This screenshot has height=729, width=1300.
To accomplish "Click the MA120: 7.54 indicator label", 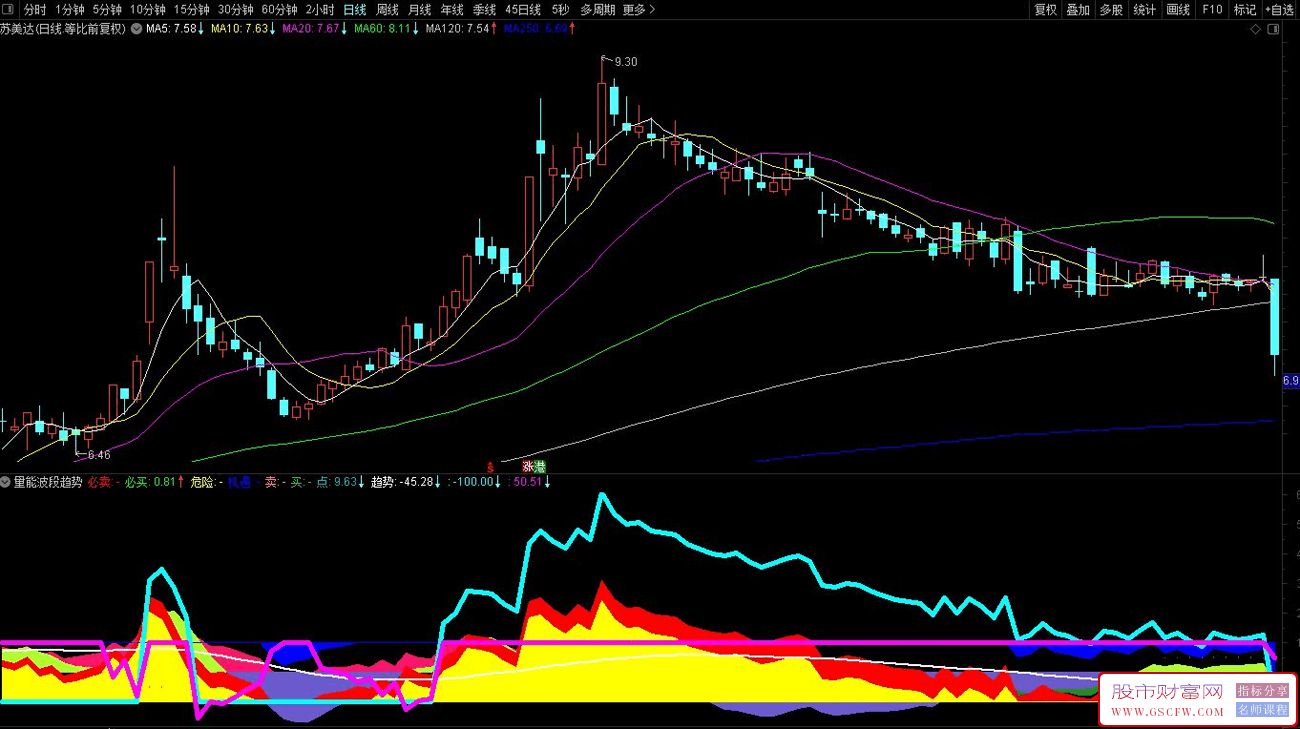I will (x=461, y=29).
